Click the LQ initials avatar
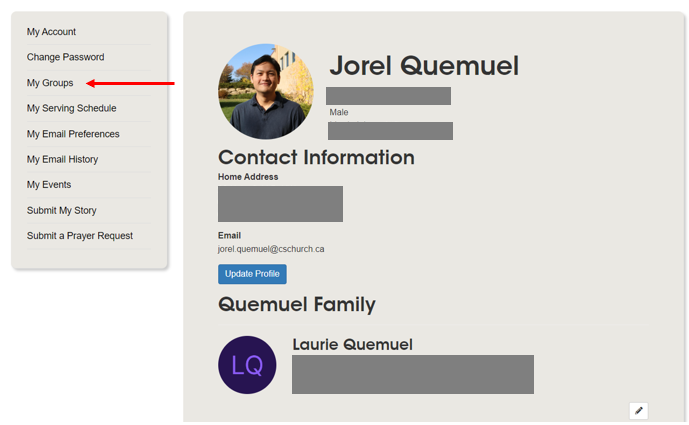Image resolution: width=689 pixels, height=425 pixels. (247, 365)
